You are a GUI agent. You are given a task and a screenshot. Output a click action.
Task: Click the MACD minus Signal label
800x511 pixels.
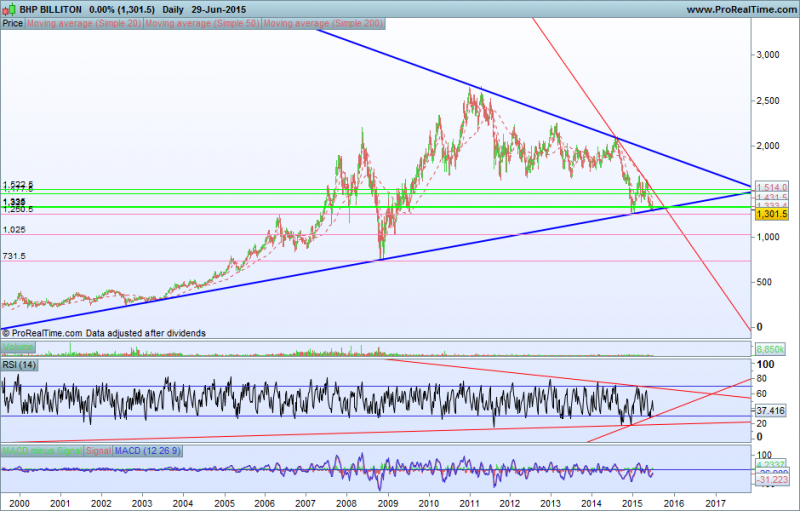click(x=40, y=452)
